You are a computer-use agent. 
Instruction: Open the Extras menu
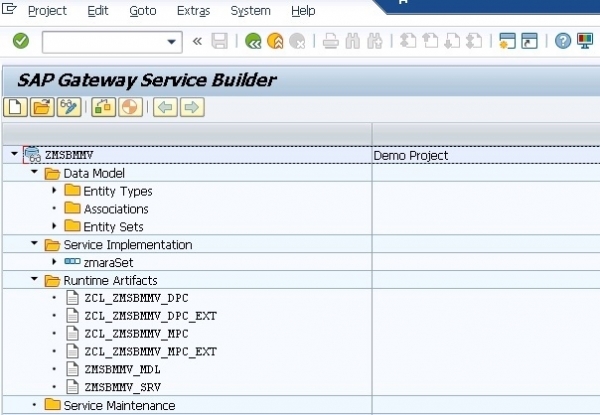194,11
